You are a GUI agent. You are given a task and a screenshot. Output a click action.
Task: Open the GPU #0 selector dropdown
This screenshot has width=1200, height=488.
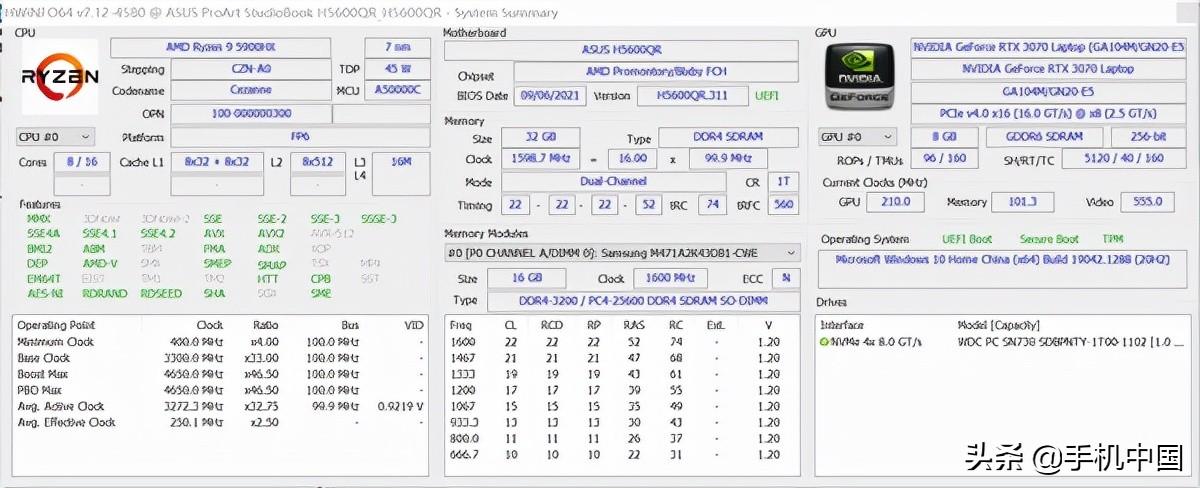[858, 137]
